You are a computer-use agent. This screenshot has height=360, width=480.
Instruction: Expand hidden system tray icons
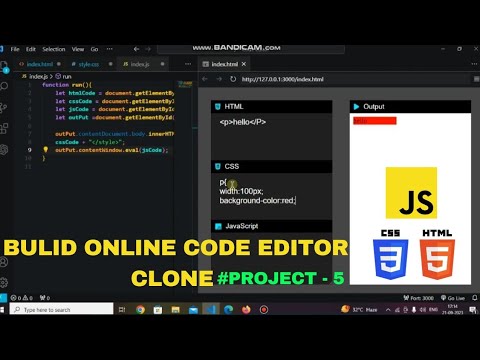(x=388, y=310)
